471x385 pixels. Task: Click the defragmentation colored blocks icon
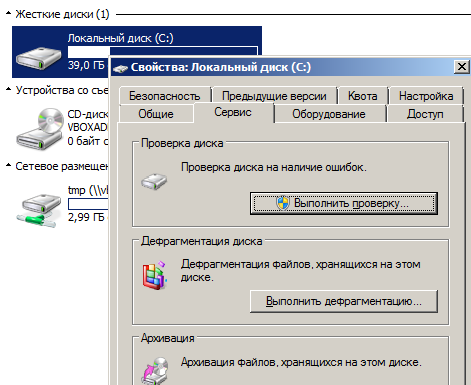coord(154,275)
